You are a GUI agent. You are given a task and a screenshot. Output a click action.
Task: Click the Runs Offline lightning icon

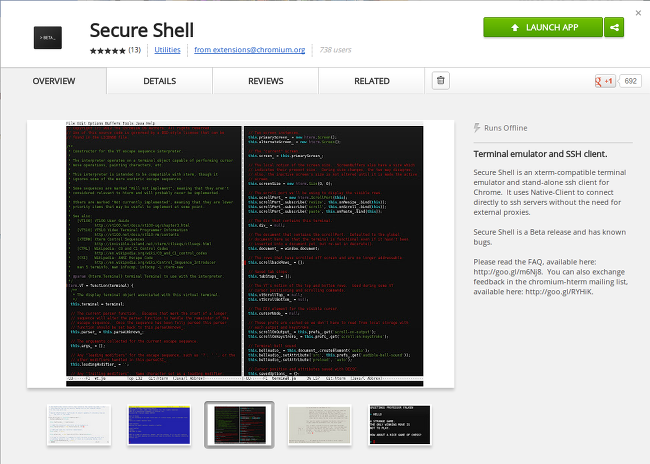[477, 128]
